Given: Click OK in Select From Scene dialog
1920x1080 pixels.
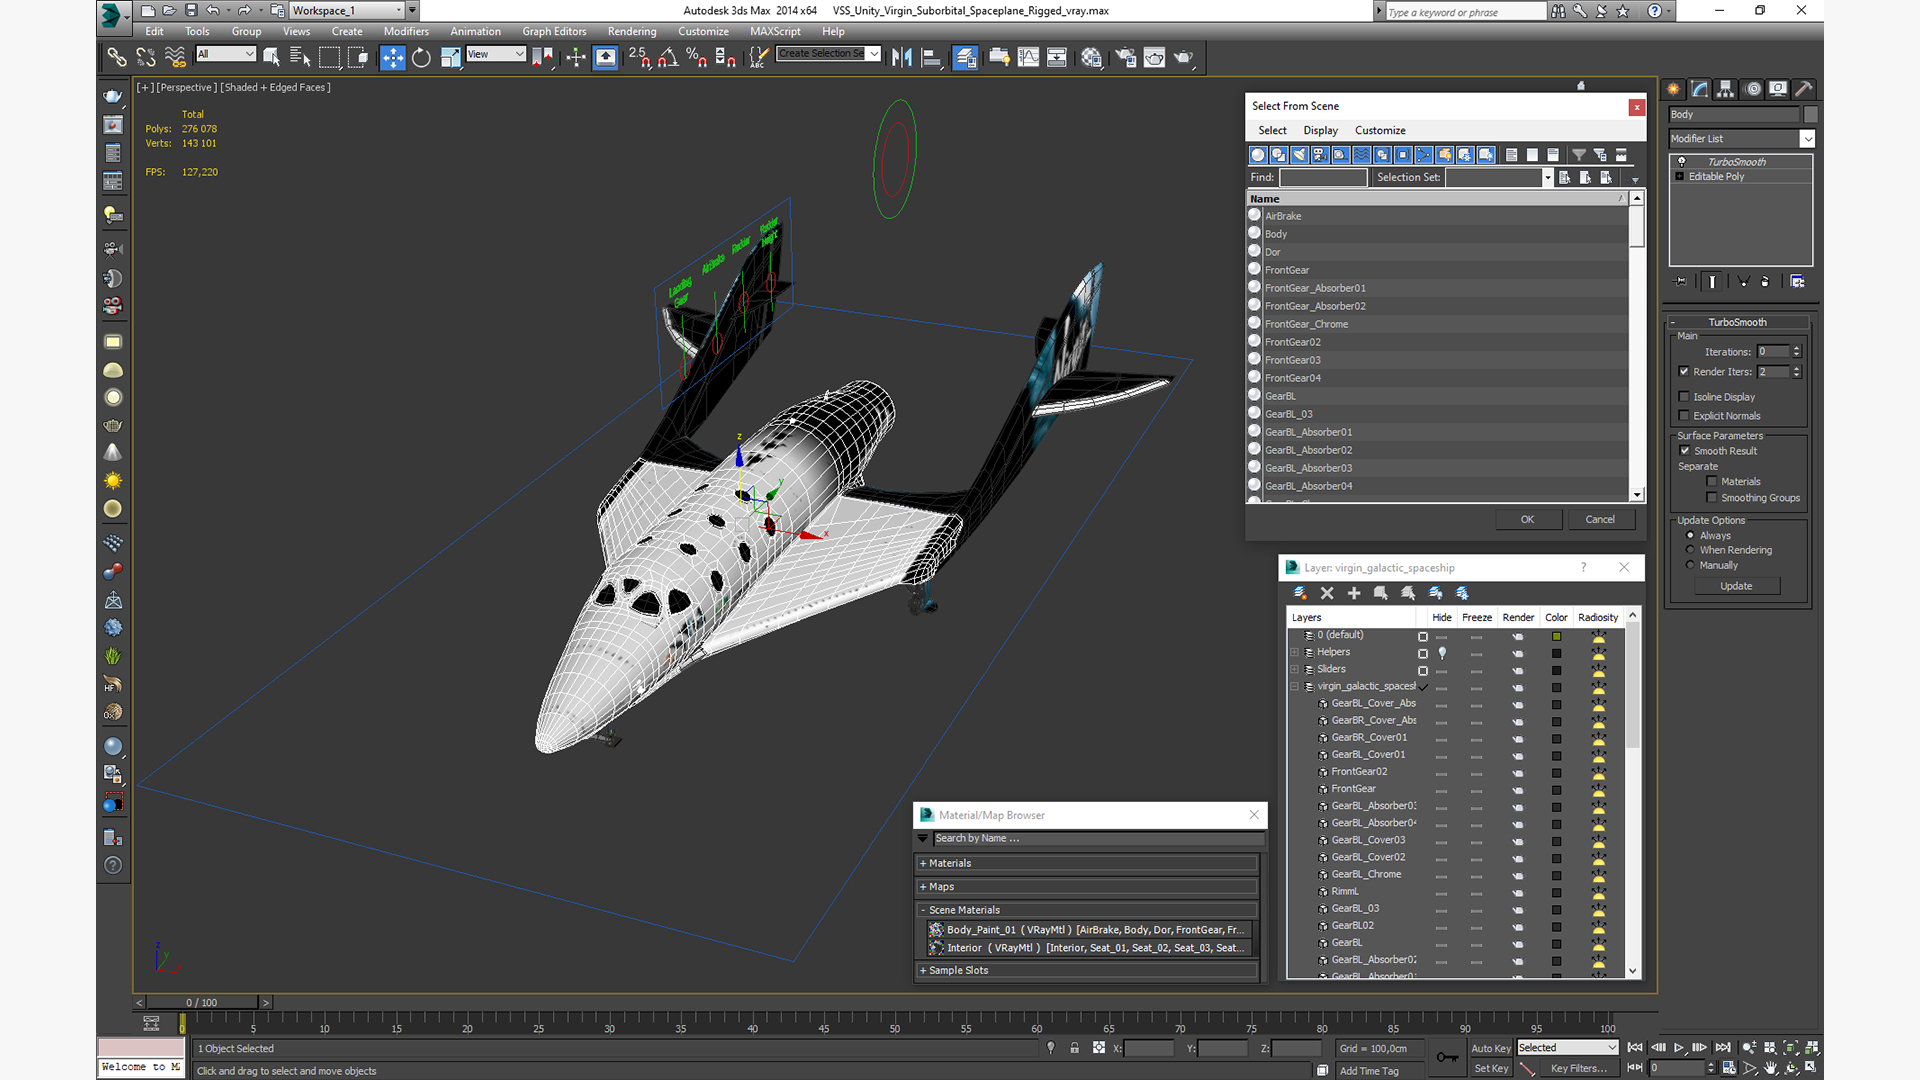Looking at the screenshot, I should coord(1527,519).
